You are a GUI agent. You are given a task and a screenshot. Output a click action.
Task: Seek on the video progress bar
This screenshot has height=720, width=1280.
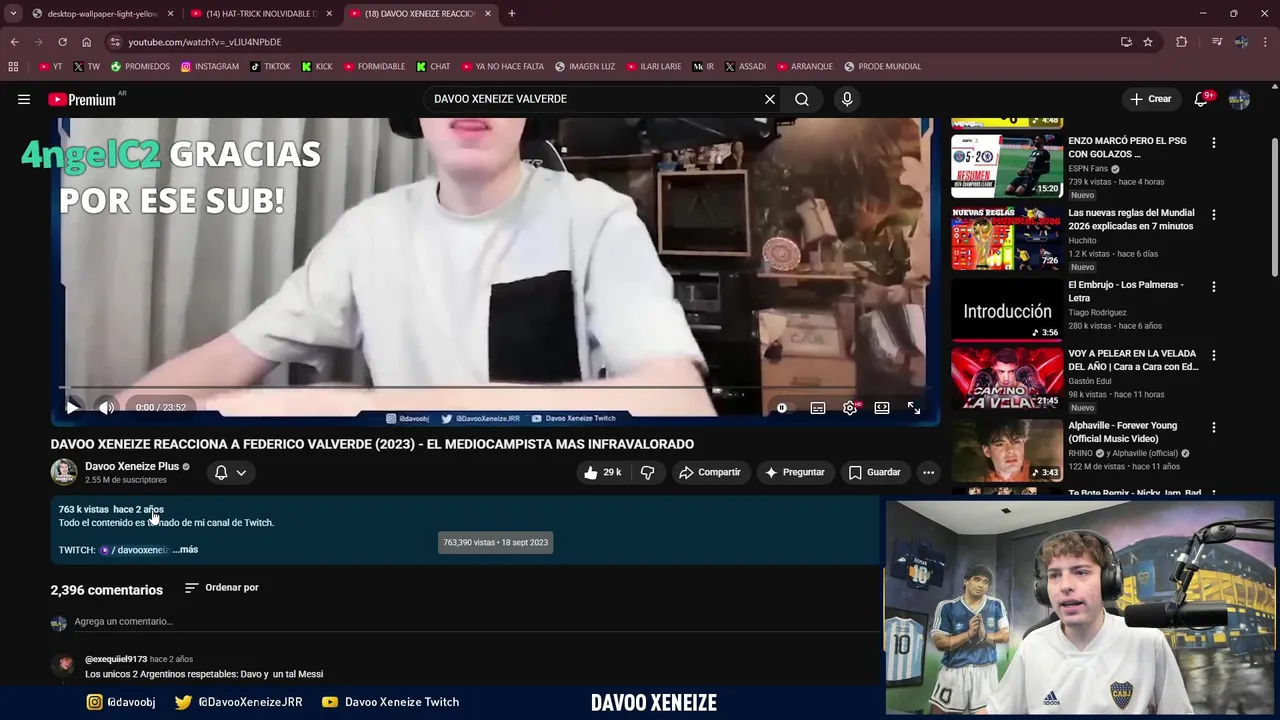pyautogui.click(x=495, y=388)
